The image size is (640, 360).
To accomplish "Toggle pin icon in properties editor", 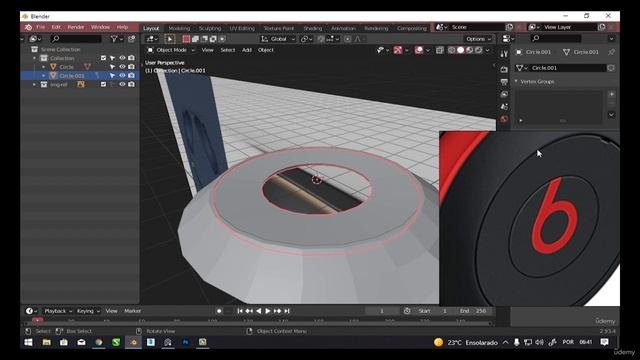I will (x=611, y=52).
